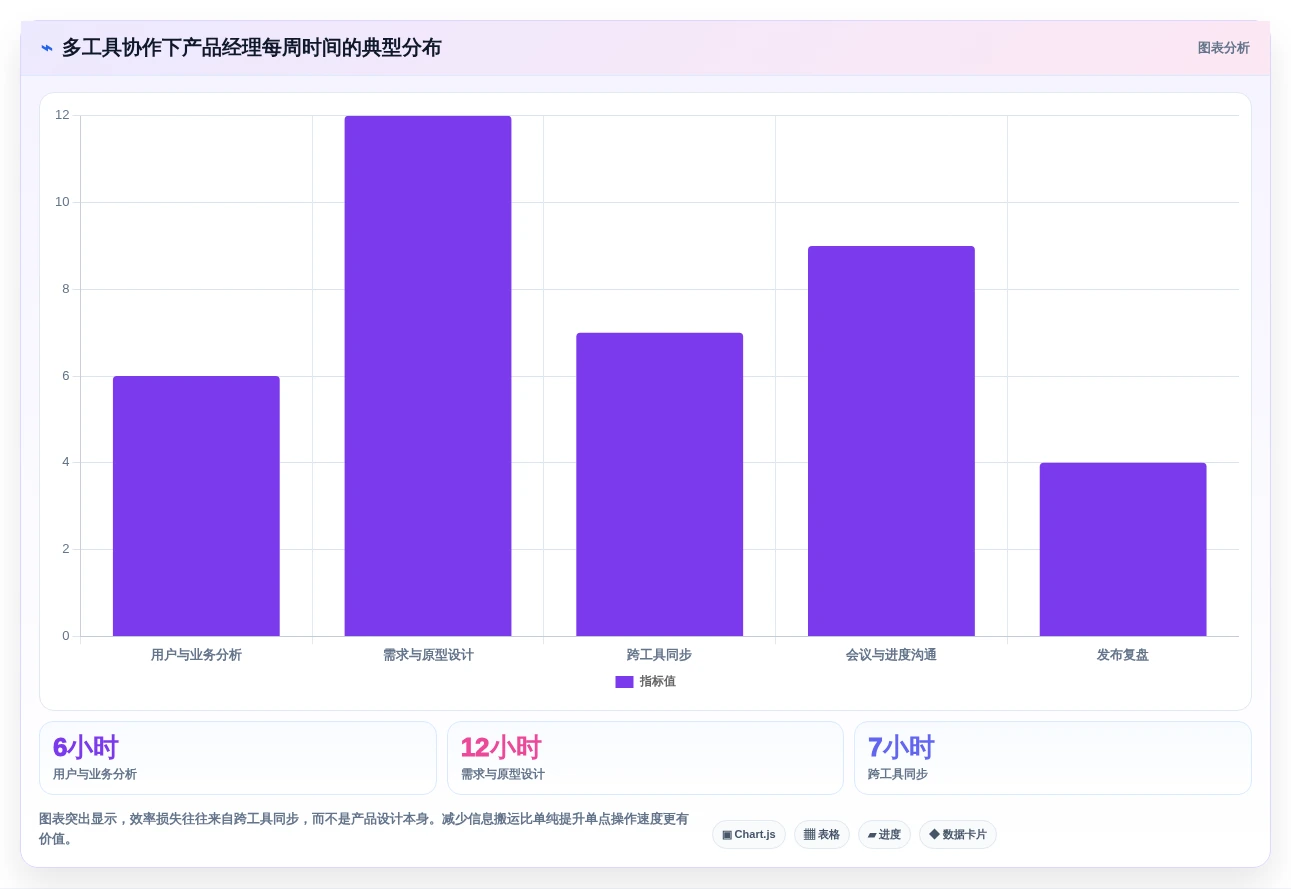Click the 指标值 legend label
Viewport: 1291px width, 889px height.
658,682
